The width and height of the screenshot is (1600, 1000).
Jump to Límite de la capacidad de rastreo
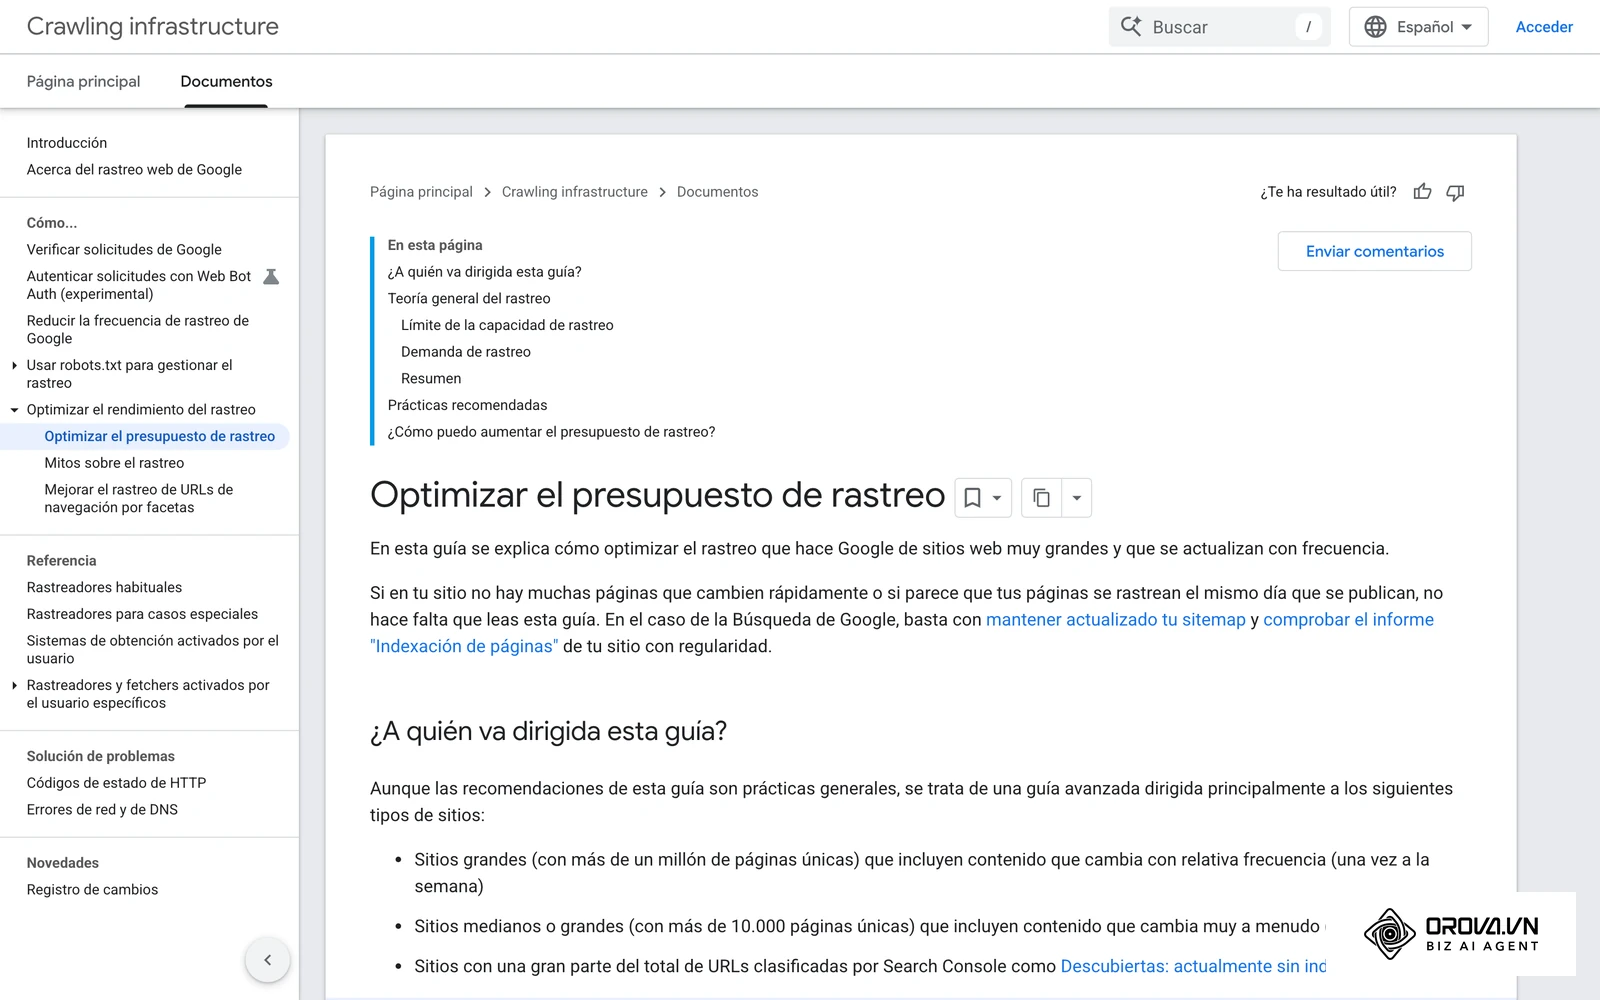[507, 325]
